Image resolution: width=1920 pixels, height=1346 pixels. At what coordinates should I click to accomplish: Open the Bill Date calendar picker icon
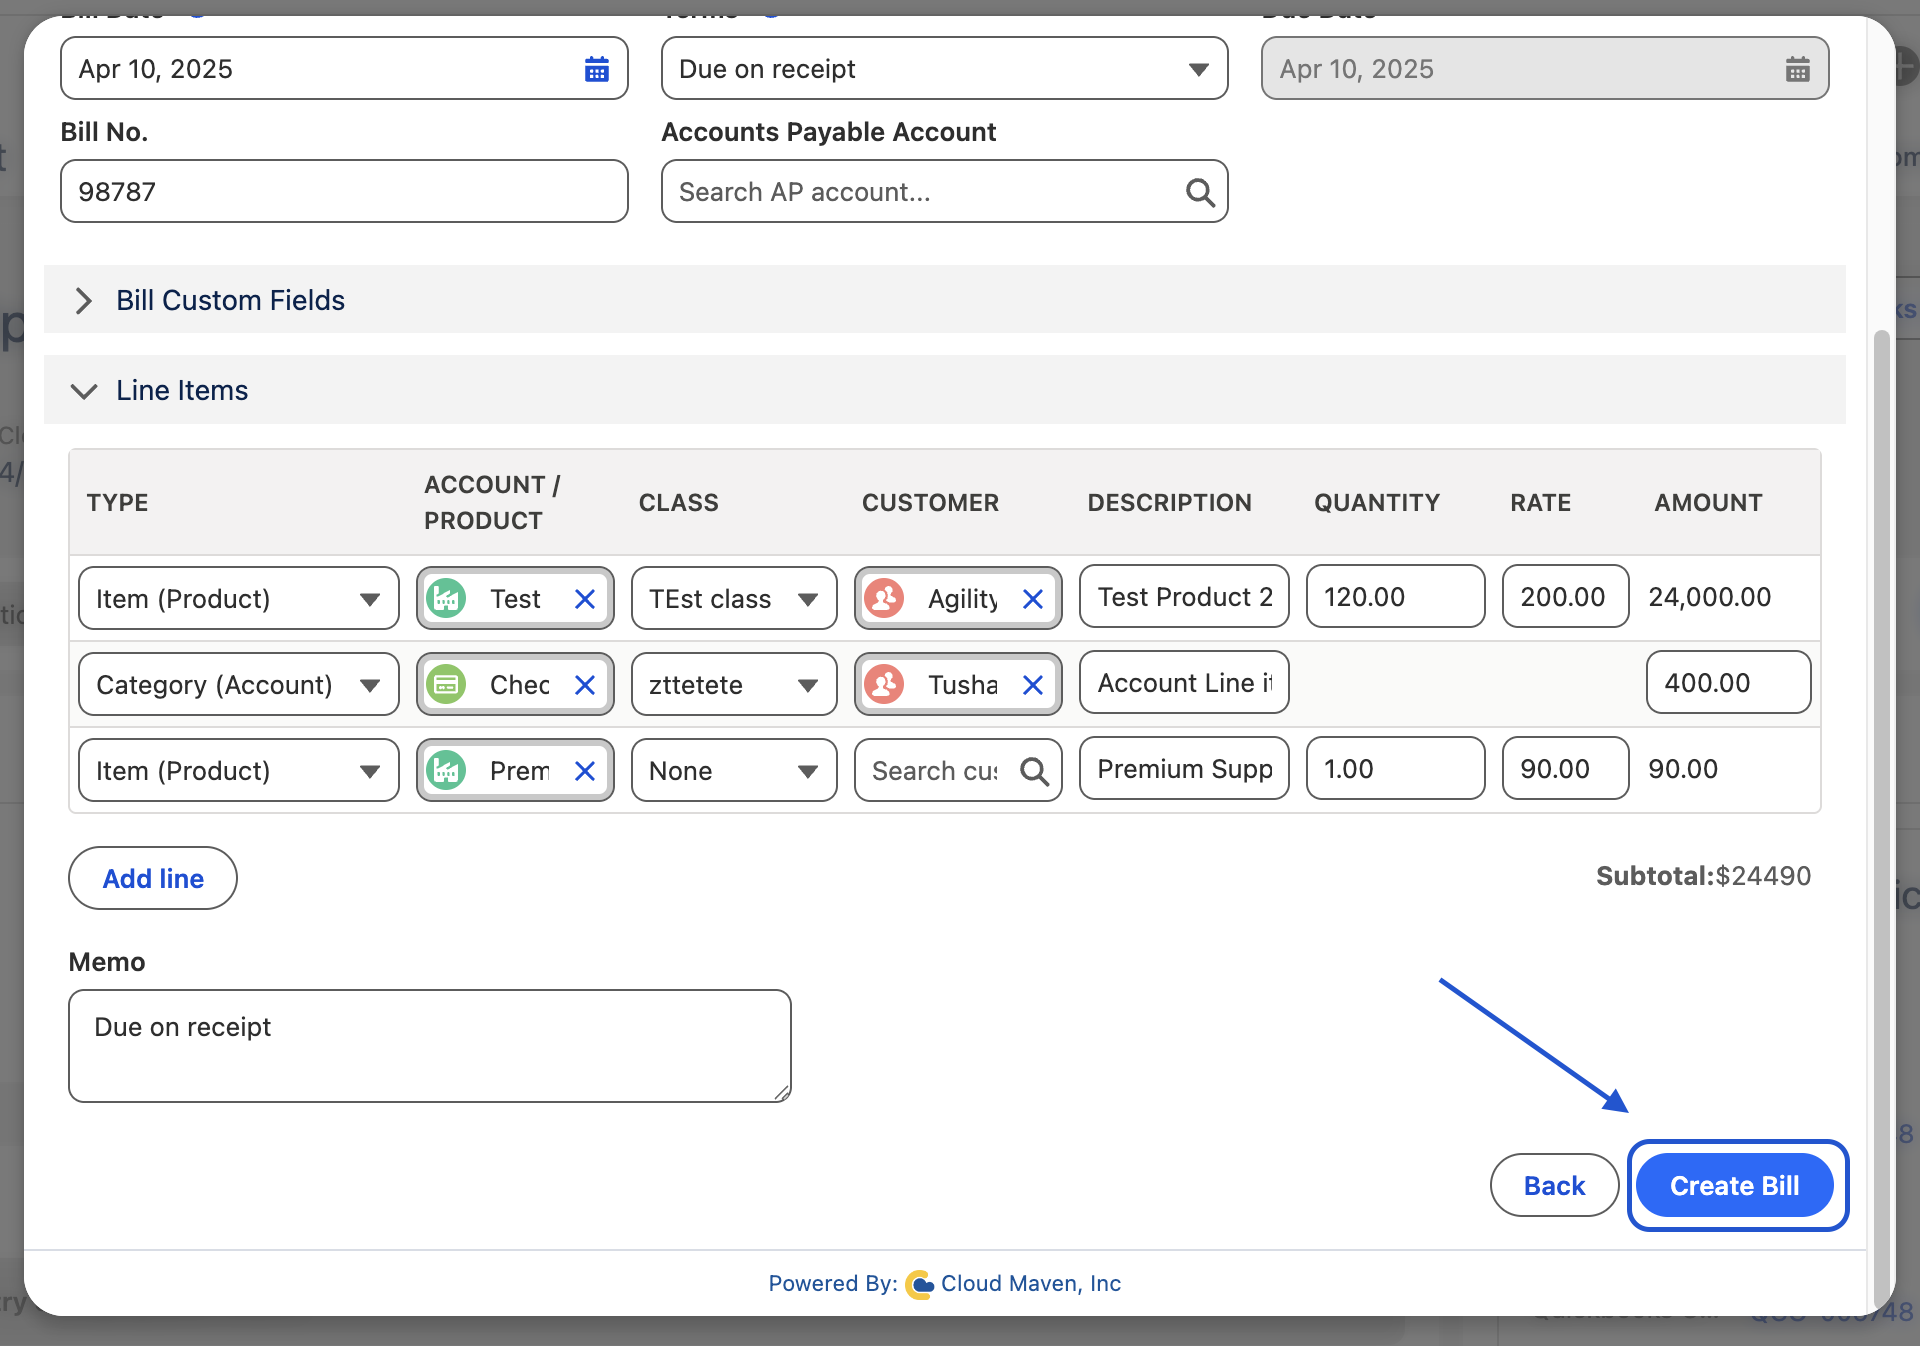[597, 69]
